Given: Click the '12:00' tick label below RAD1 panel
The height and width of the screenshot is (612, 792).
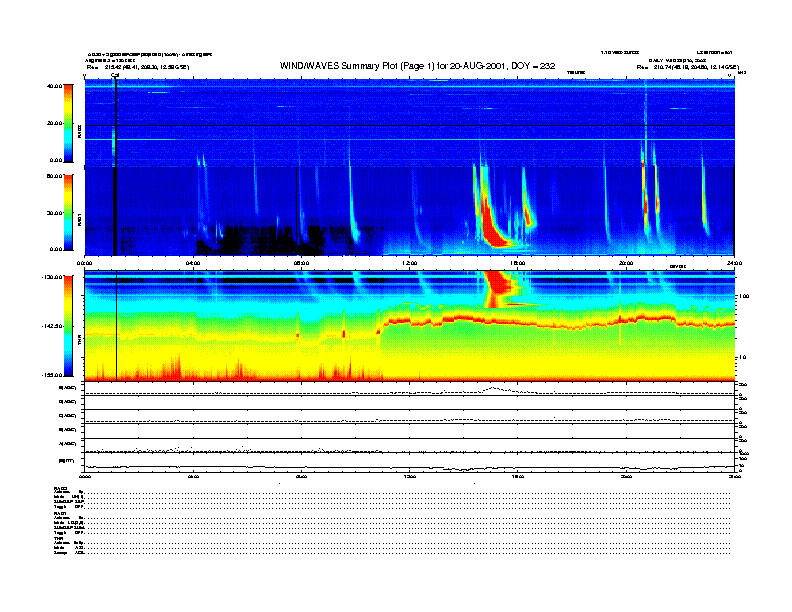Looking at the screenshot, I should (x=410, y=263).
